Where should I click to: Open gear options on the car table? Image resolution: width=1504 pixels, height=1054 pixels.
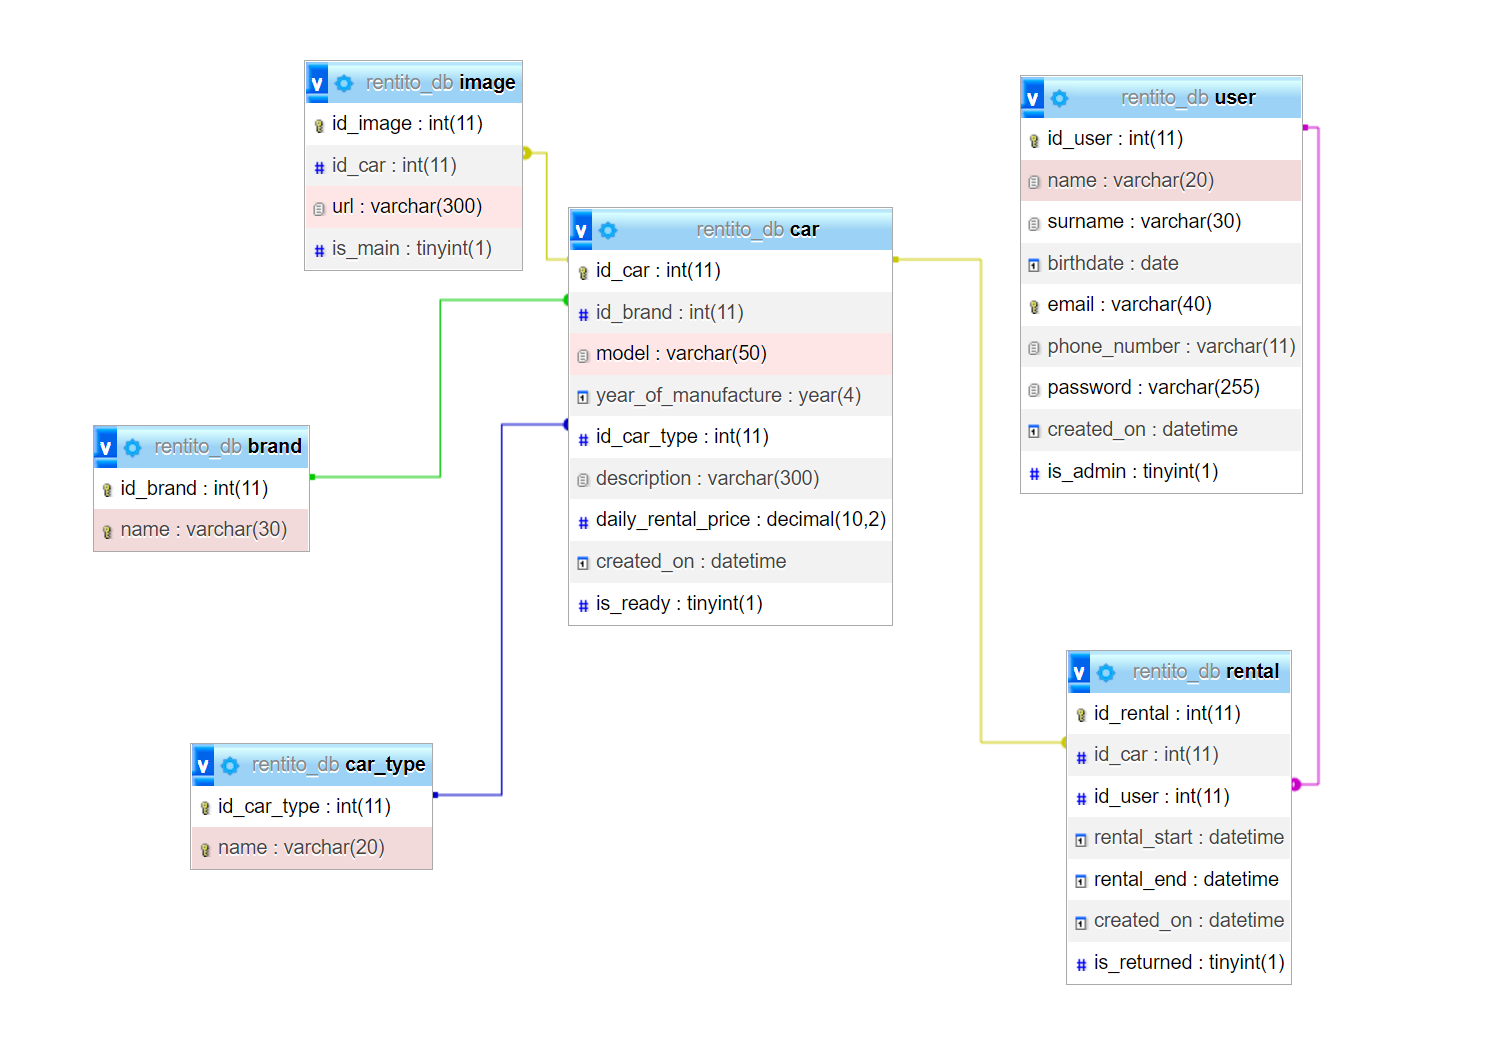point(608,230)
